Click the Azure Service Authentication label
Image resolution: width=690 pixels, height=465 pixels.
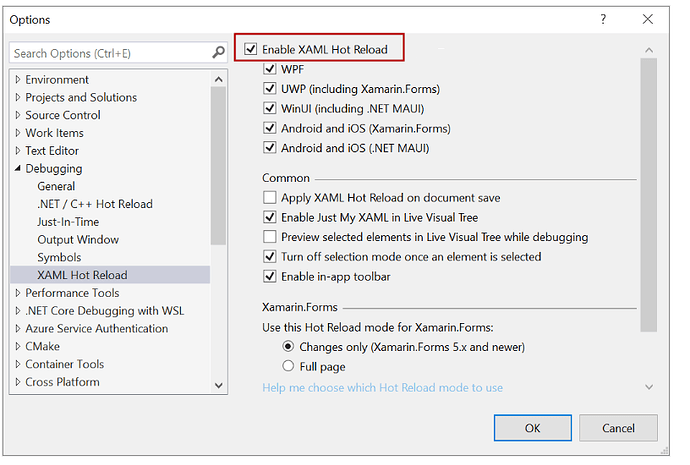click(x=96, y=329)
